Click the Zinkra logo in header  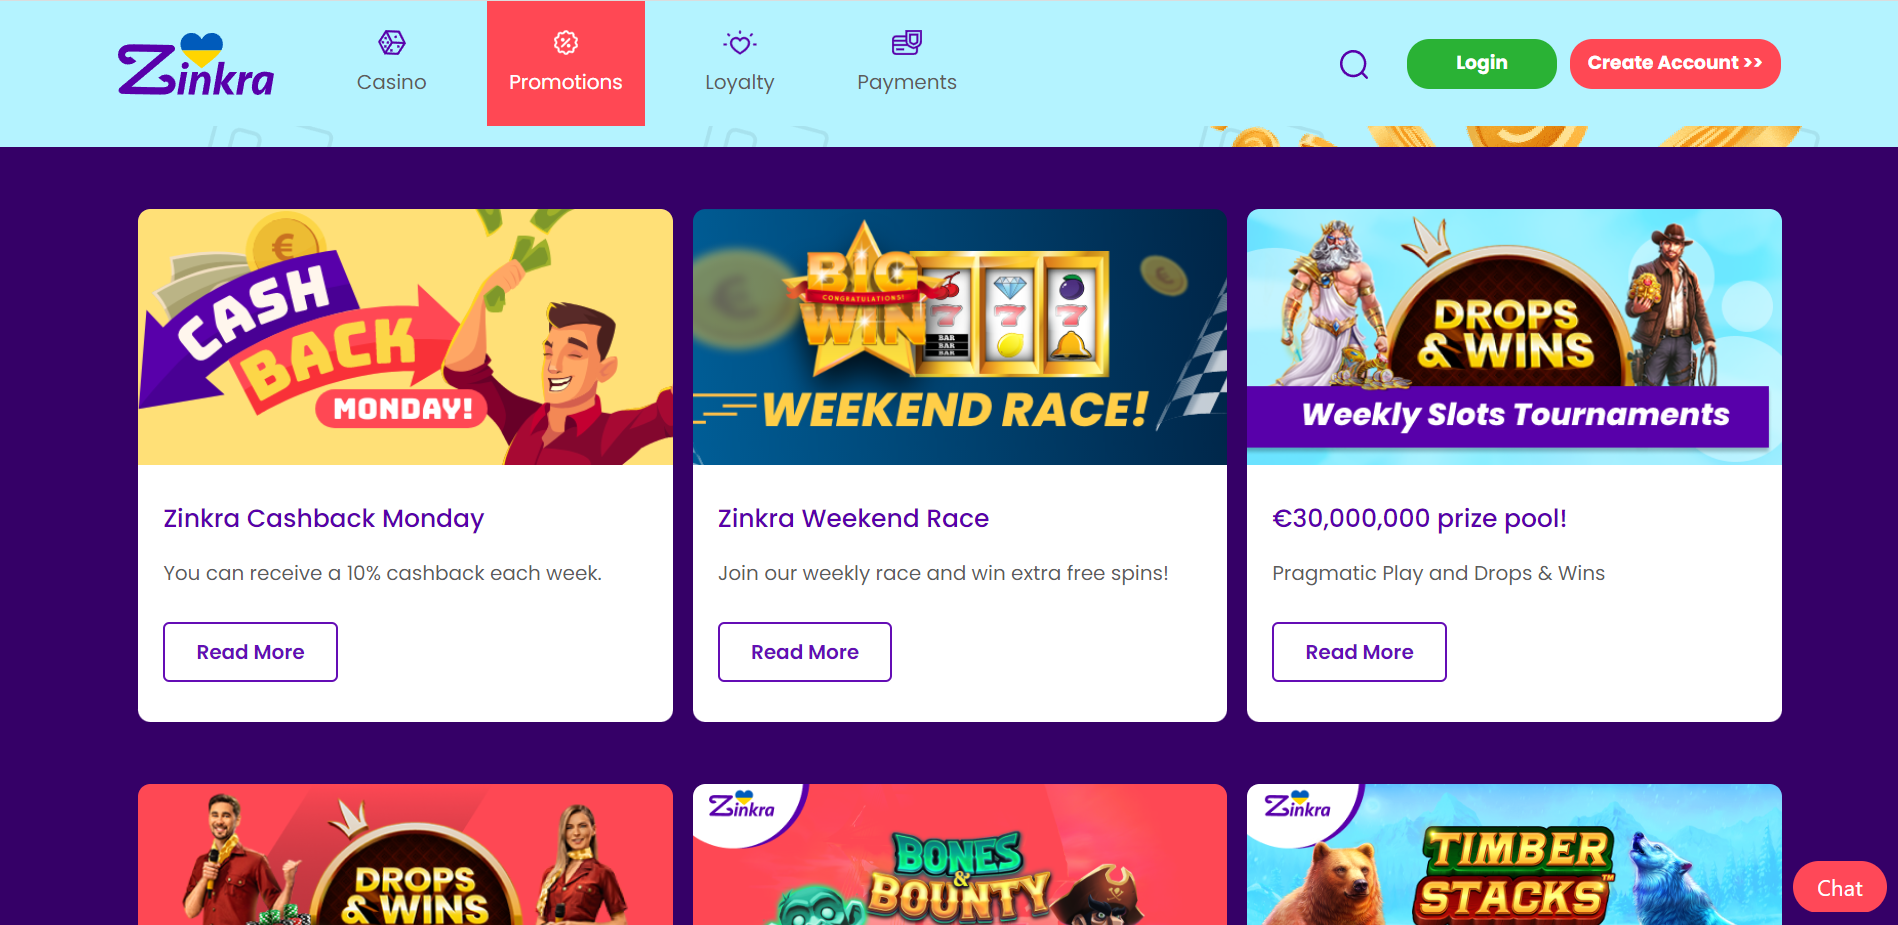(196, 65)
